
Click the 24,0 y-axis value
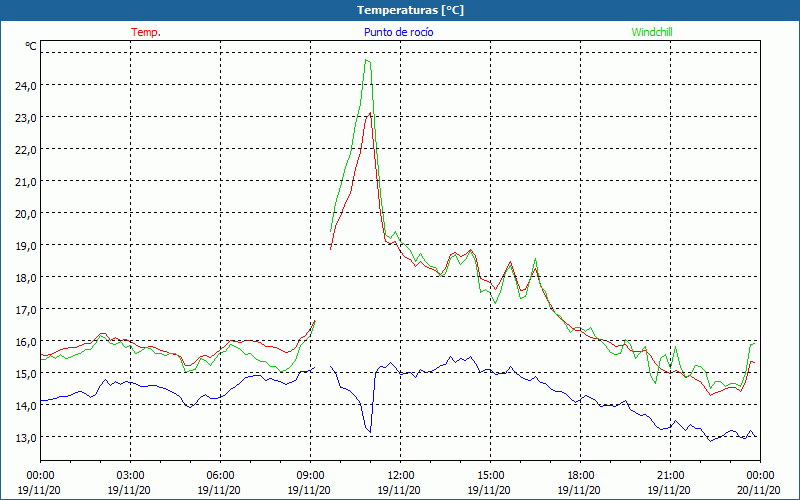pos(26,86)
